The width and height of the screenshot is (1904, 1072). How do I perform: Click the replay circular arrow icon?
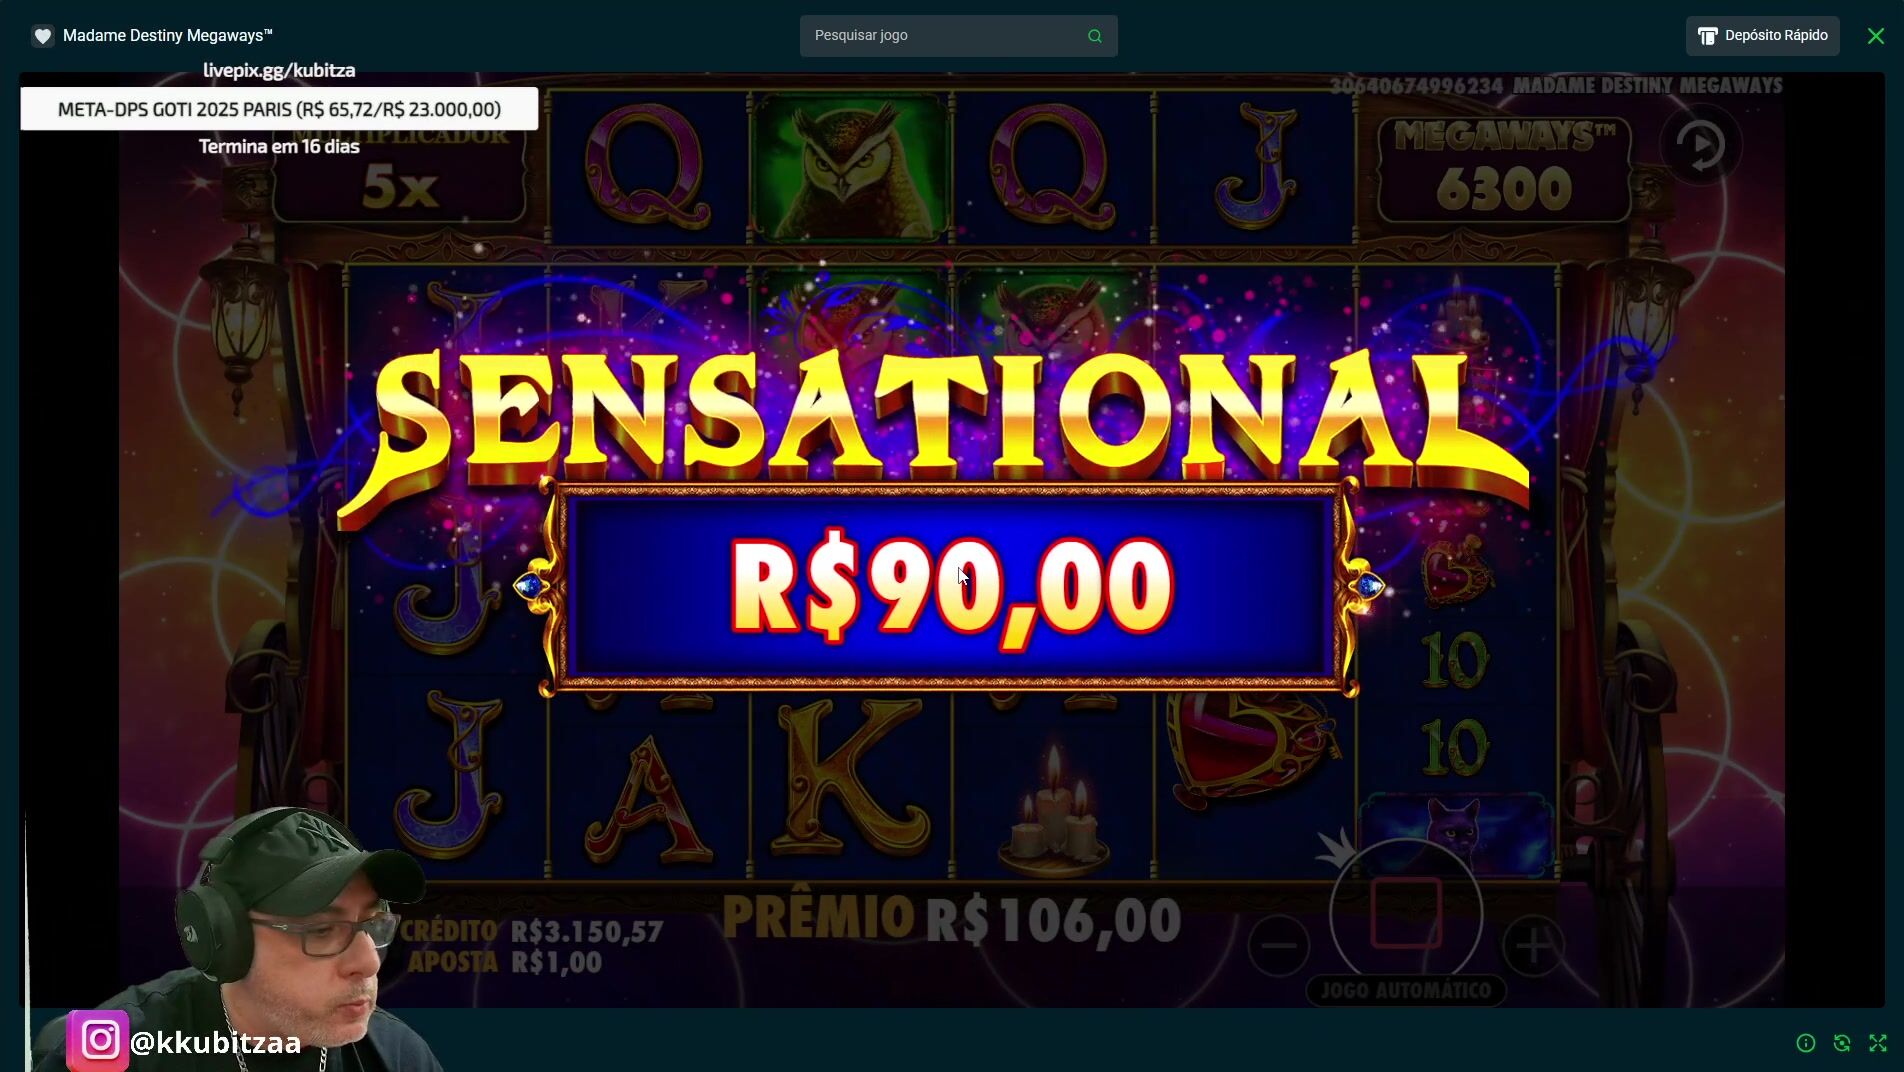[1700, 146]
